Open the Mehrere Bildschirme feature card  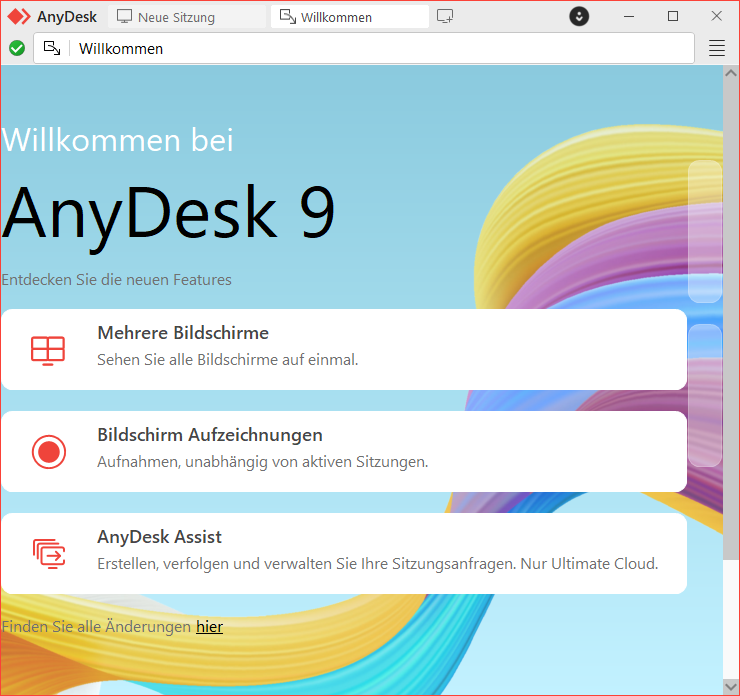point(344,350)
